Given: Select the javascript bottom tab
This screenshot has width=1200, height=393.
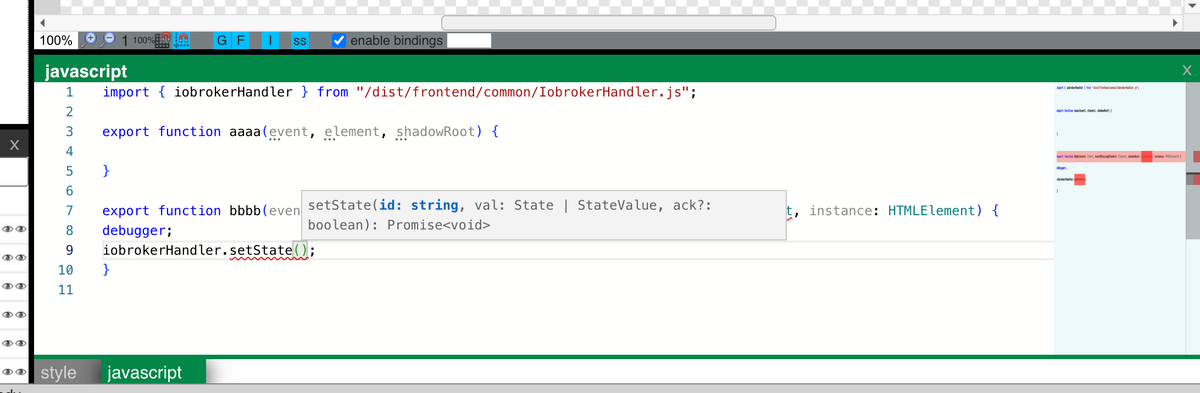Looking at the screenshot, I should click(x=144, y=373).
